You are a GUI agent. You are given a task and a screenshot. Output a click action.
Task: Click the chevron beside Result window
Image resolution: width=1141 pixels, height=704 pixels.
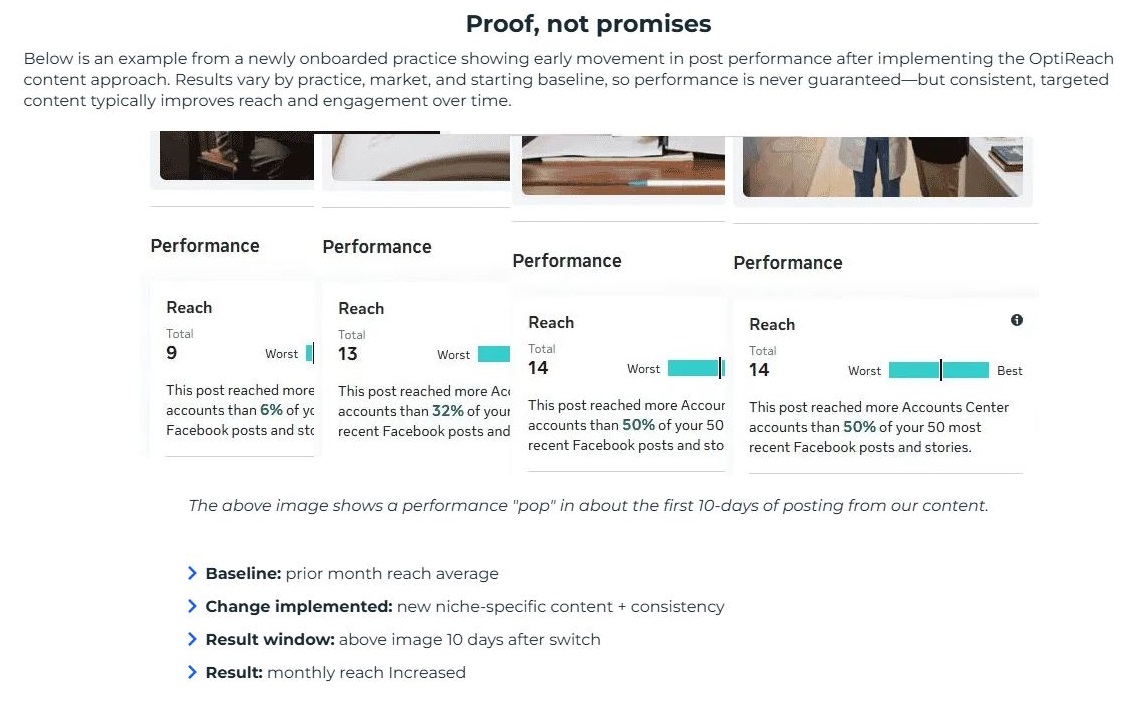point(192,639)
